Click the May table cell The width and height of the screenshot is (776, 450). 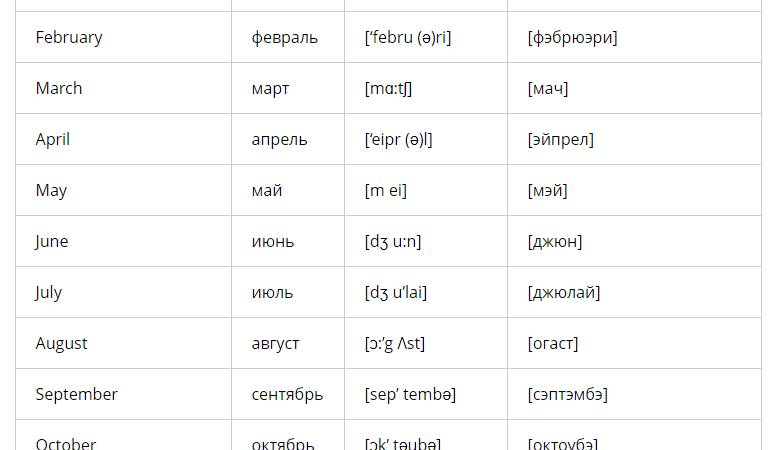[51, 191]
